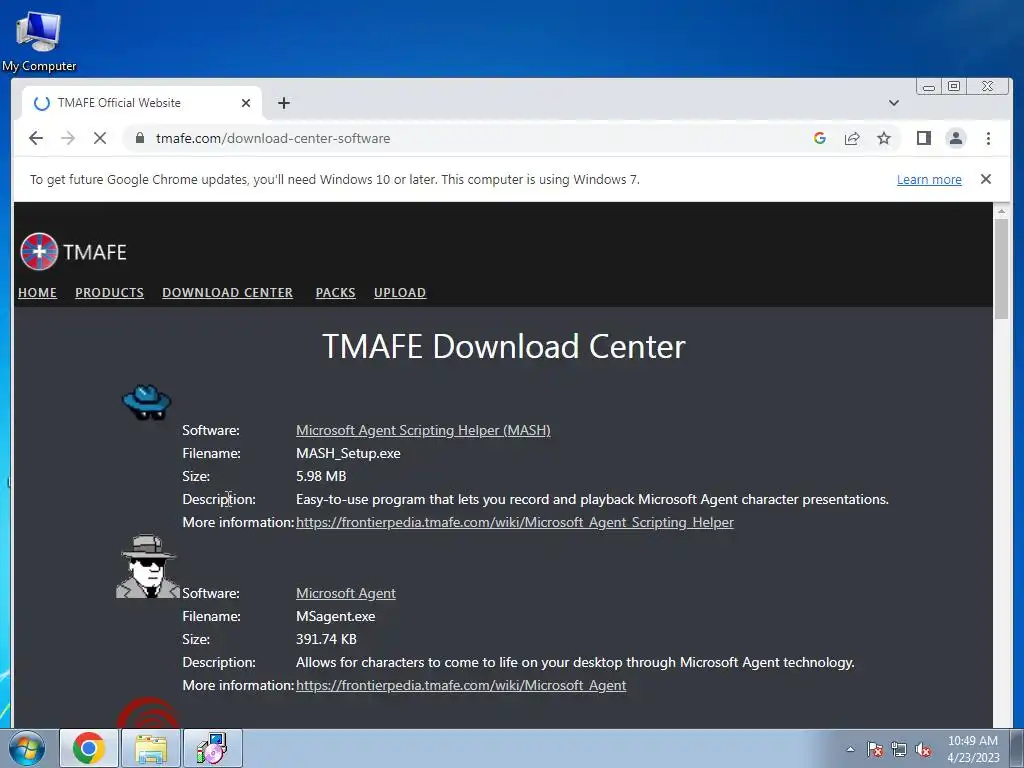Go back to the previous page
Screen dimensions: 1024x768
click(x=36, y=138)
